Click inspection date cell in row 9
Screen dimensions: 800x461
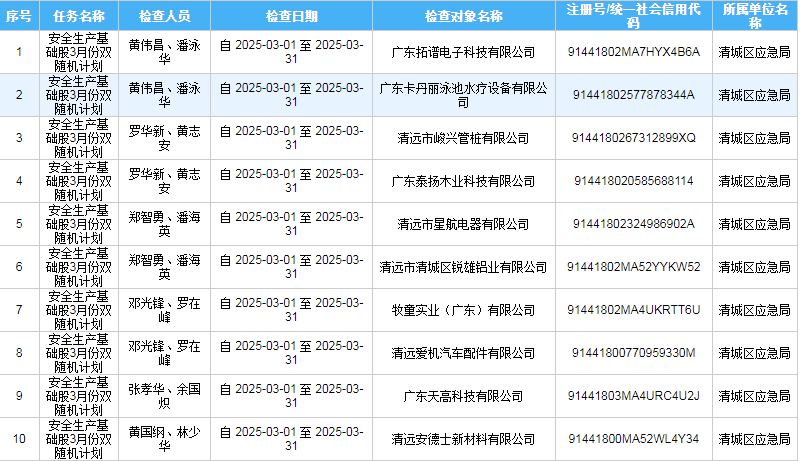click(291, 396)
